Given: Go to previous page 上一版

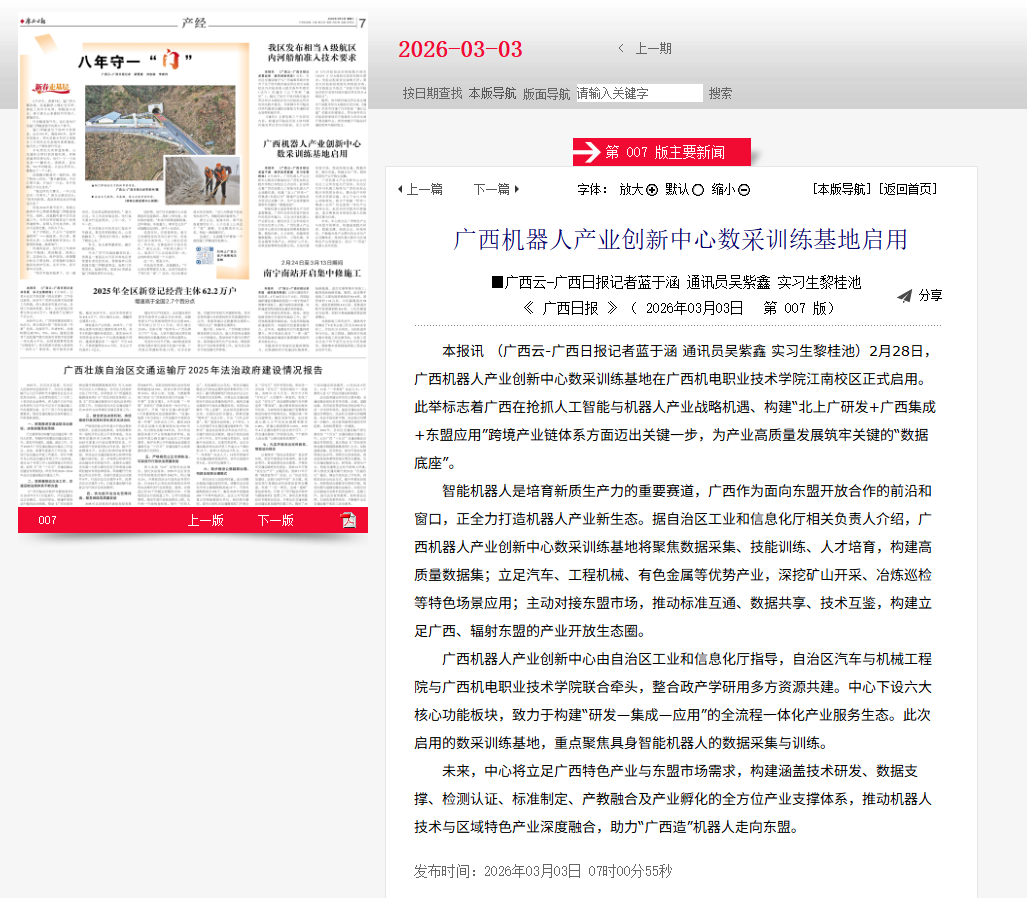Looking at the screenshot, I should click(206, 520).
